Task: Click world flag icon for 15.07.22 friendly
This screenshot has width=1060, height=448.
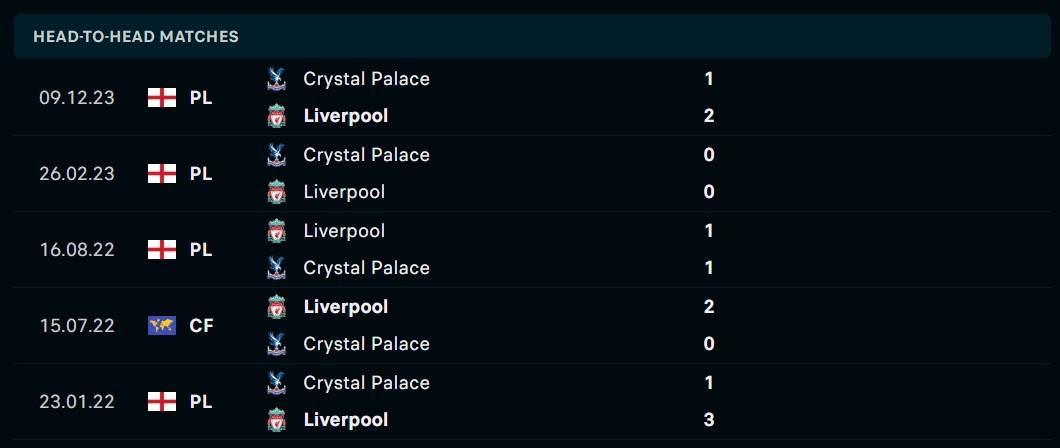Action: coord(161,325)
